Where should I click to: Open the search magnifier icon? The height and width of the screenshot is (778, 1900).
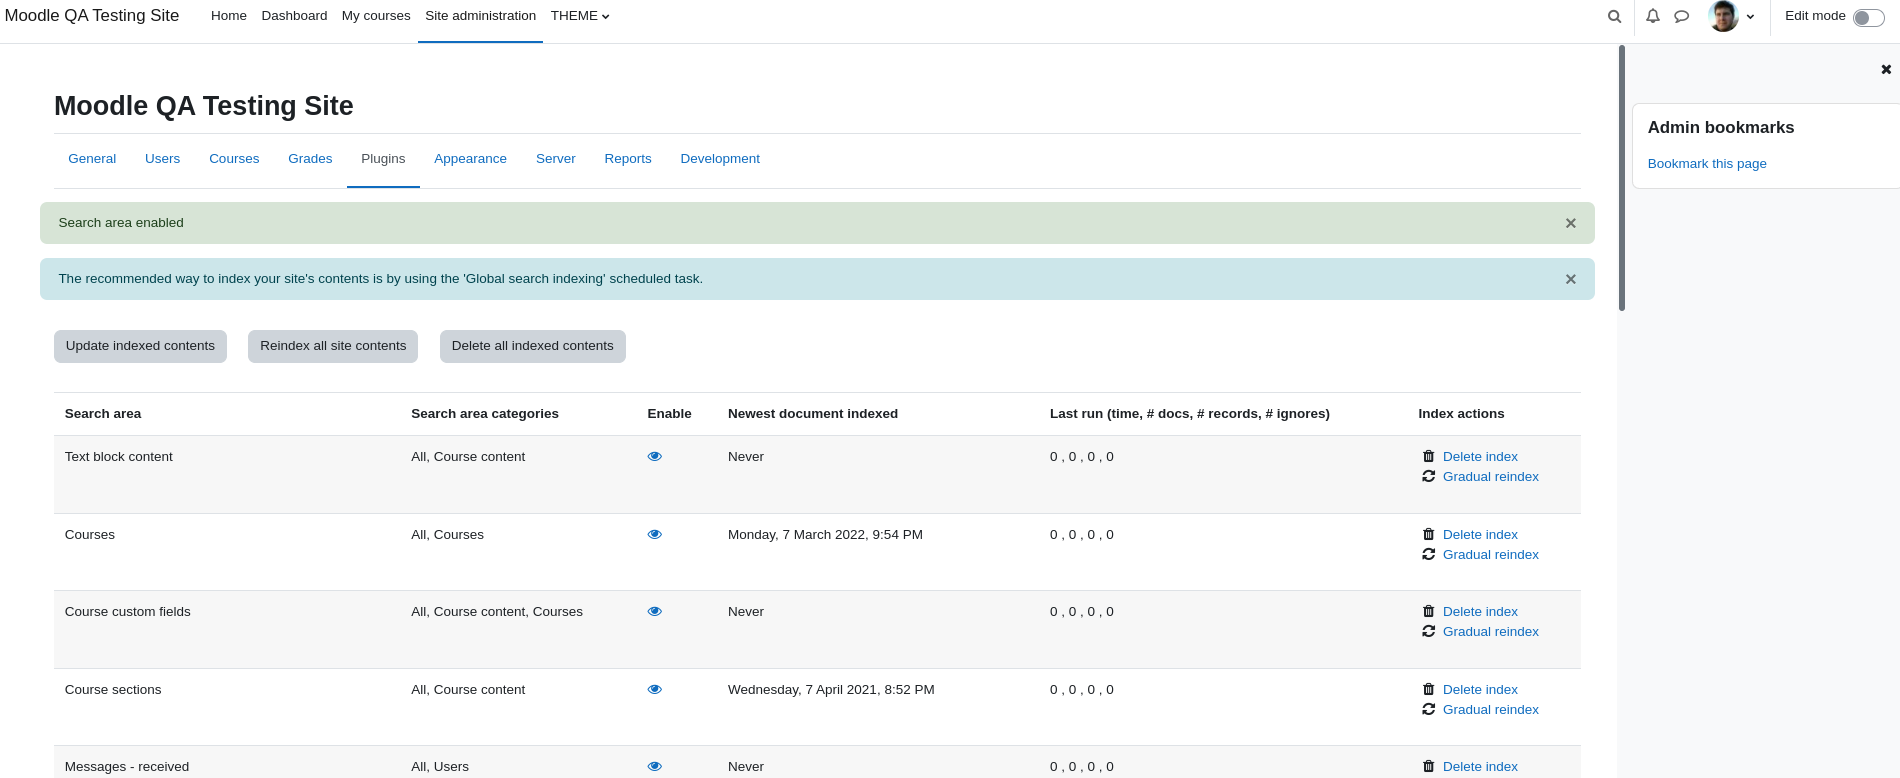tap(1614, 16)
